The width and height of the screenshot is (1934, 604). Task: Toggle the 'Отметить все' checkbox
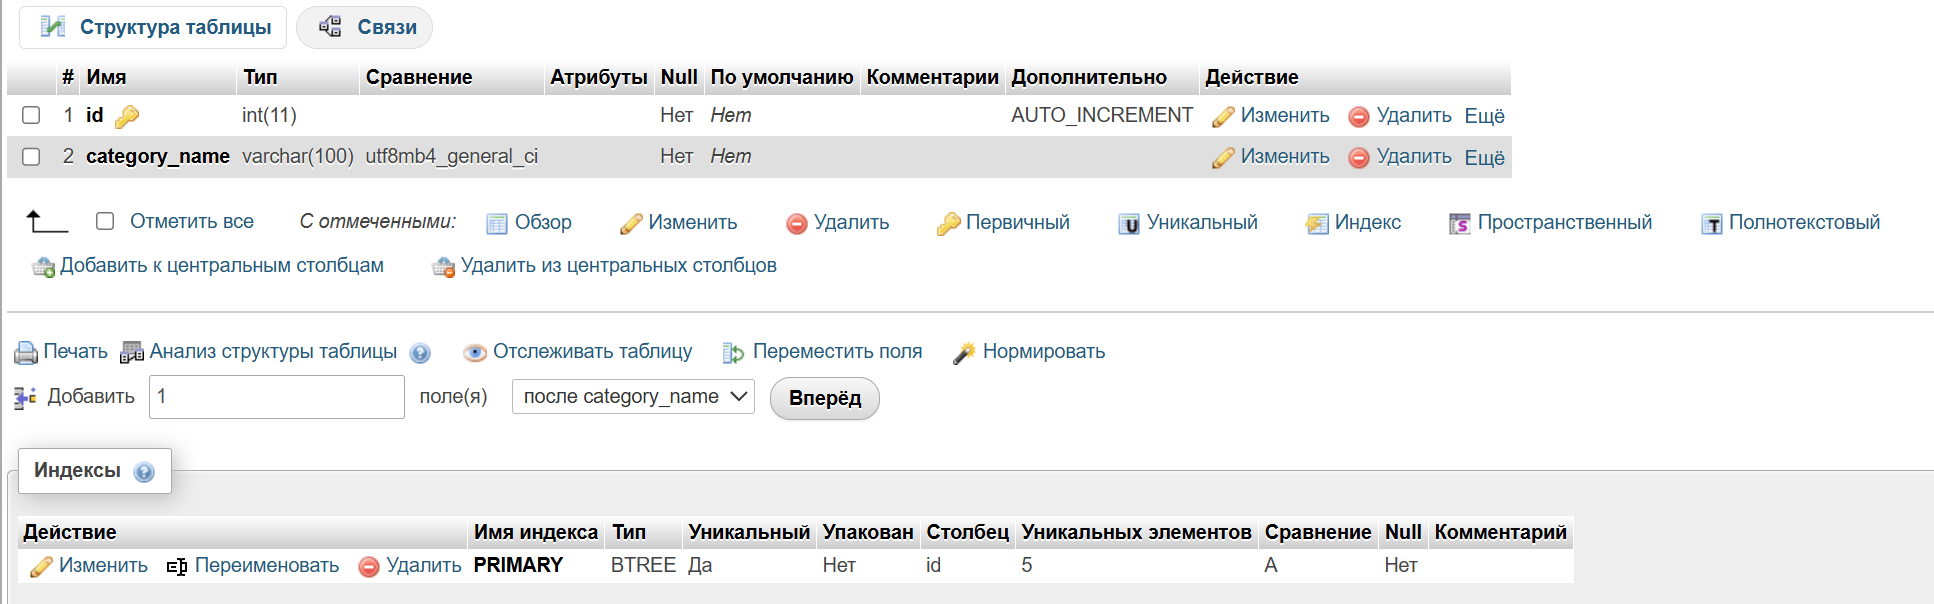(105, 221)
